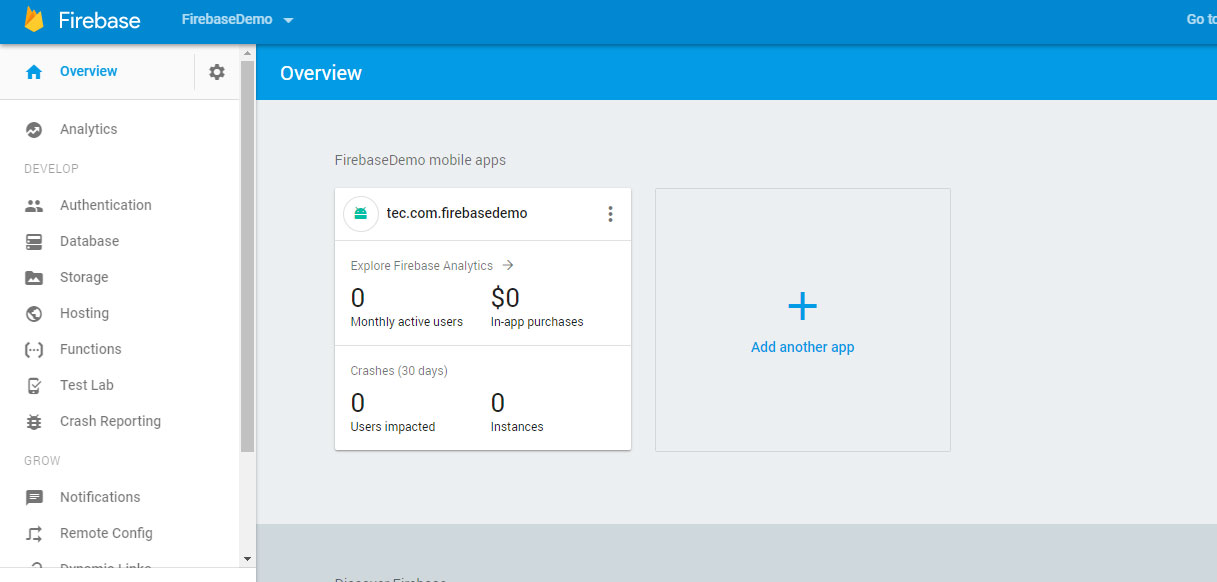Click the Authentication people icon
The width and height of the screenshot is (1217, 582).
point(34,206)
